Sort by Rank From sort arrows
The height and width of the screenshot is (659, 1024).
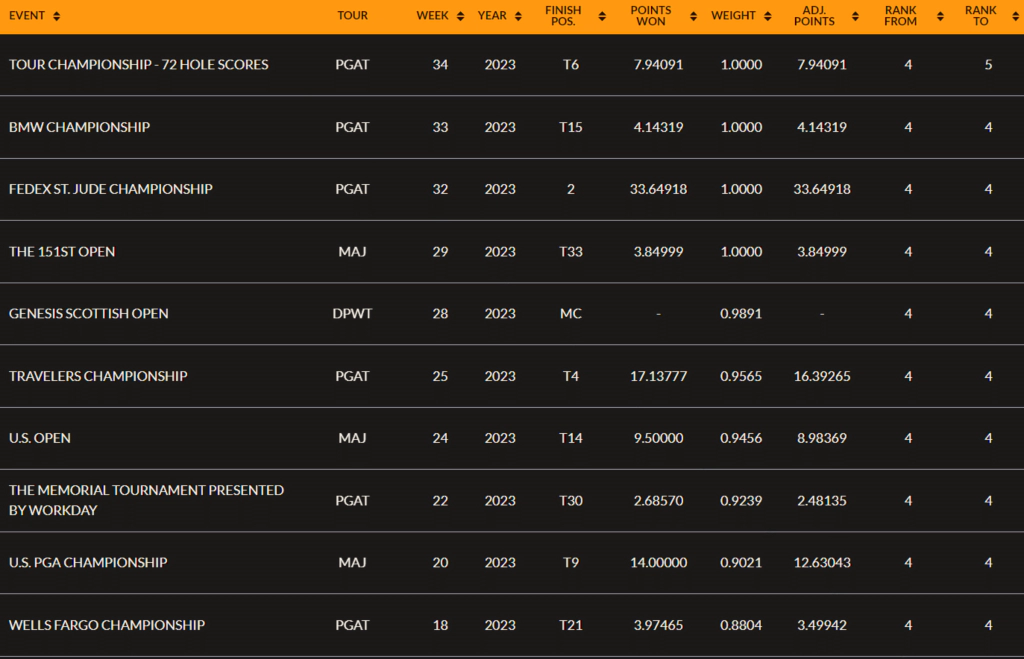940,16
